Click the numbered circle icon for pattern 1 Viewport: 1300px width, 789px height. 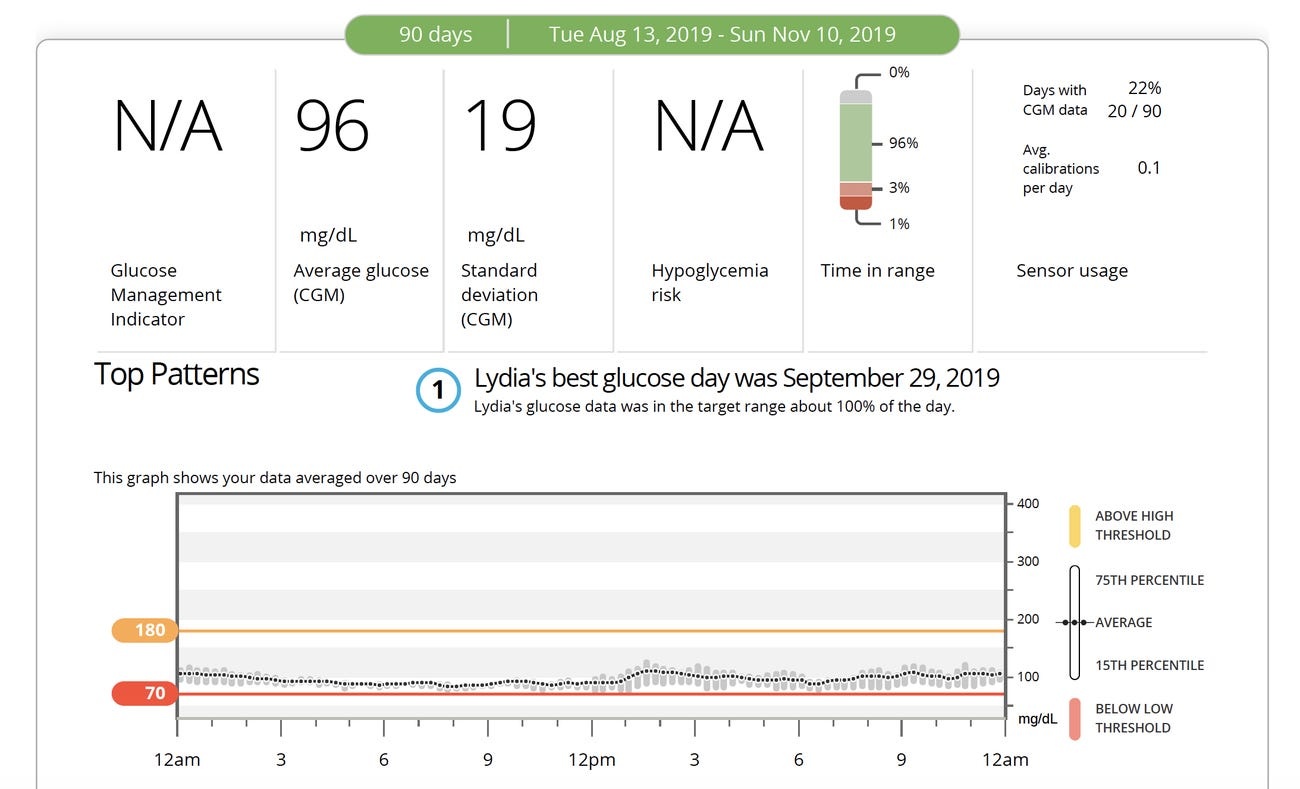click(437, 391)
